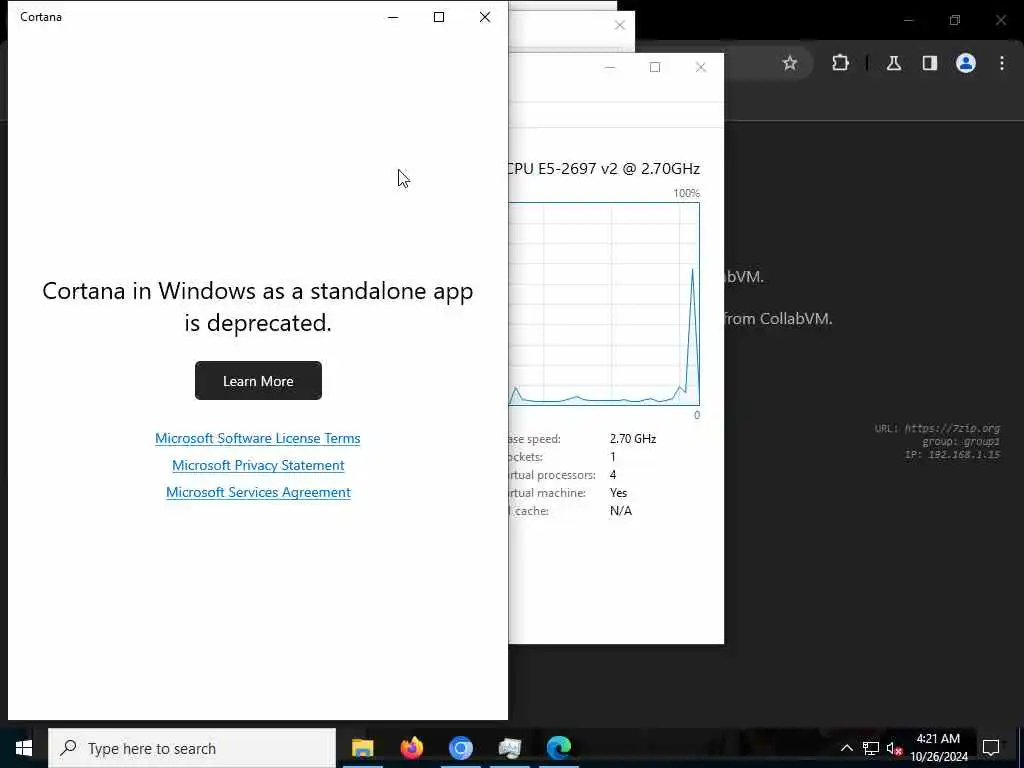This screenshot has height=768, width=1024.
Task: Bookmark this page with Chrome star icon
Action: tap(790, 63)
